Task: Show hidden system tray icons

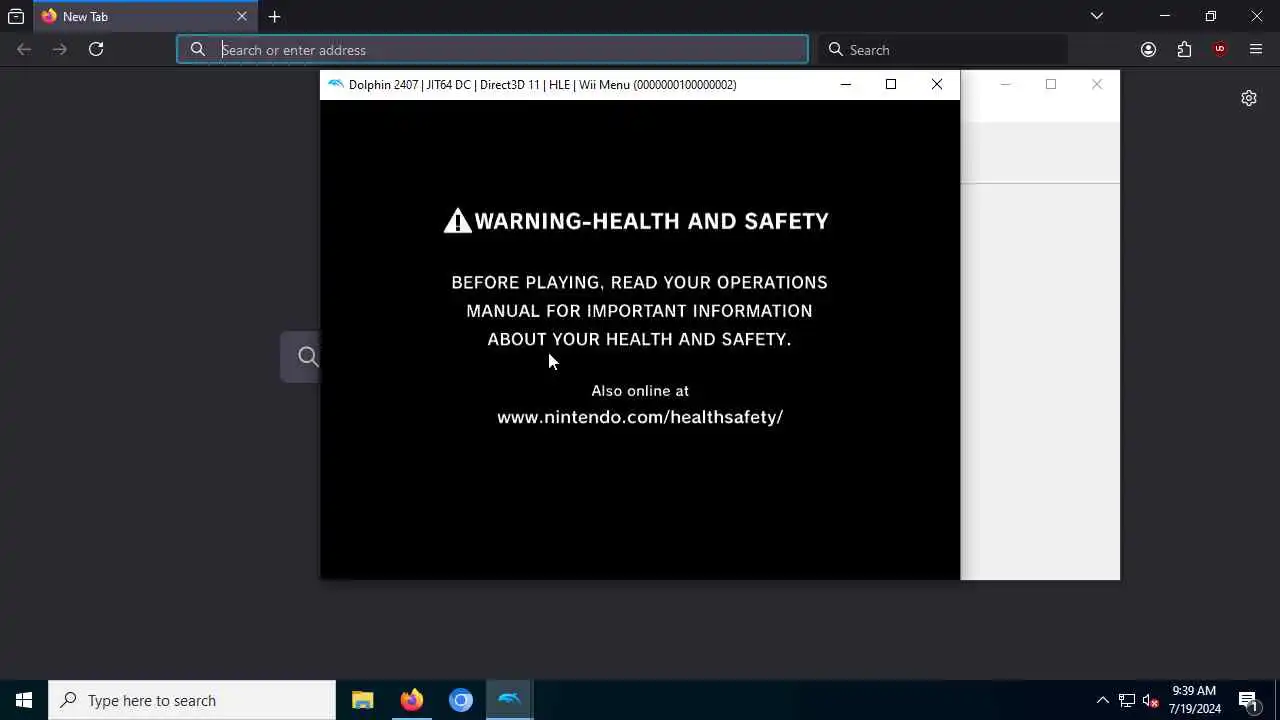Action: point(1102,700)
